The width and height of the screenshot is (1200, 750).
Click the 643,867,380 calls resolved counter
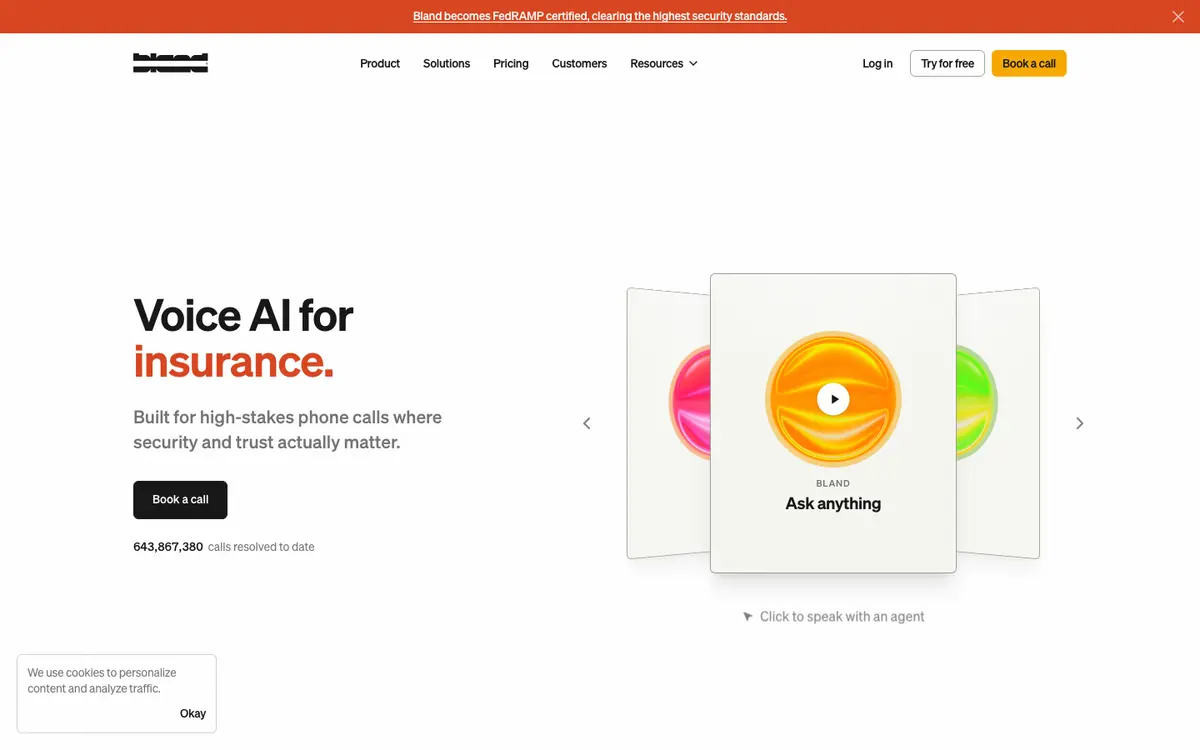pyautogui.click(x=224, y=547)
